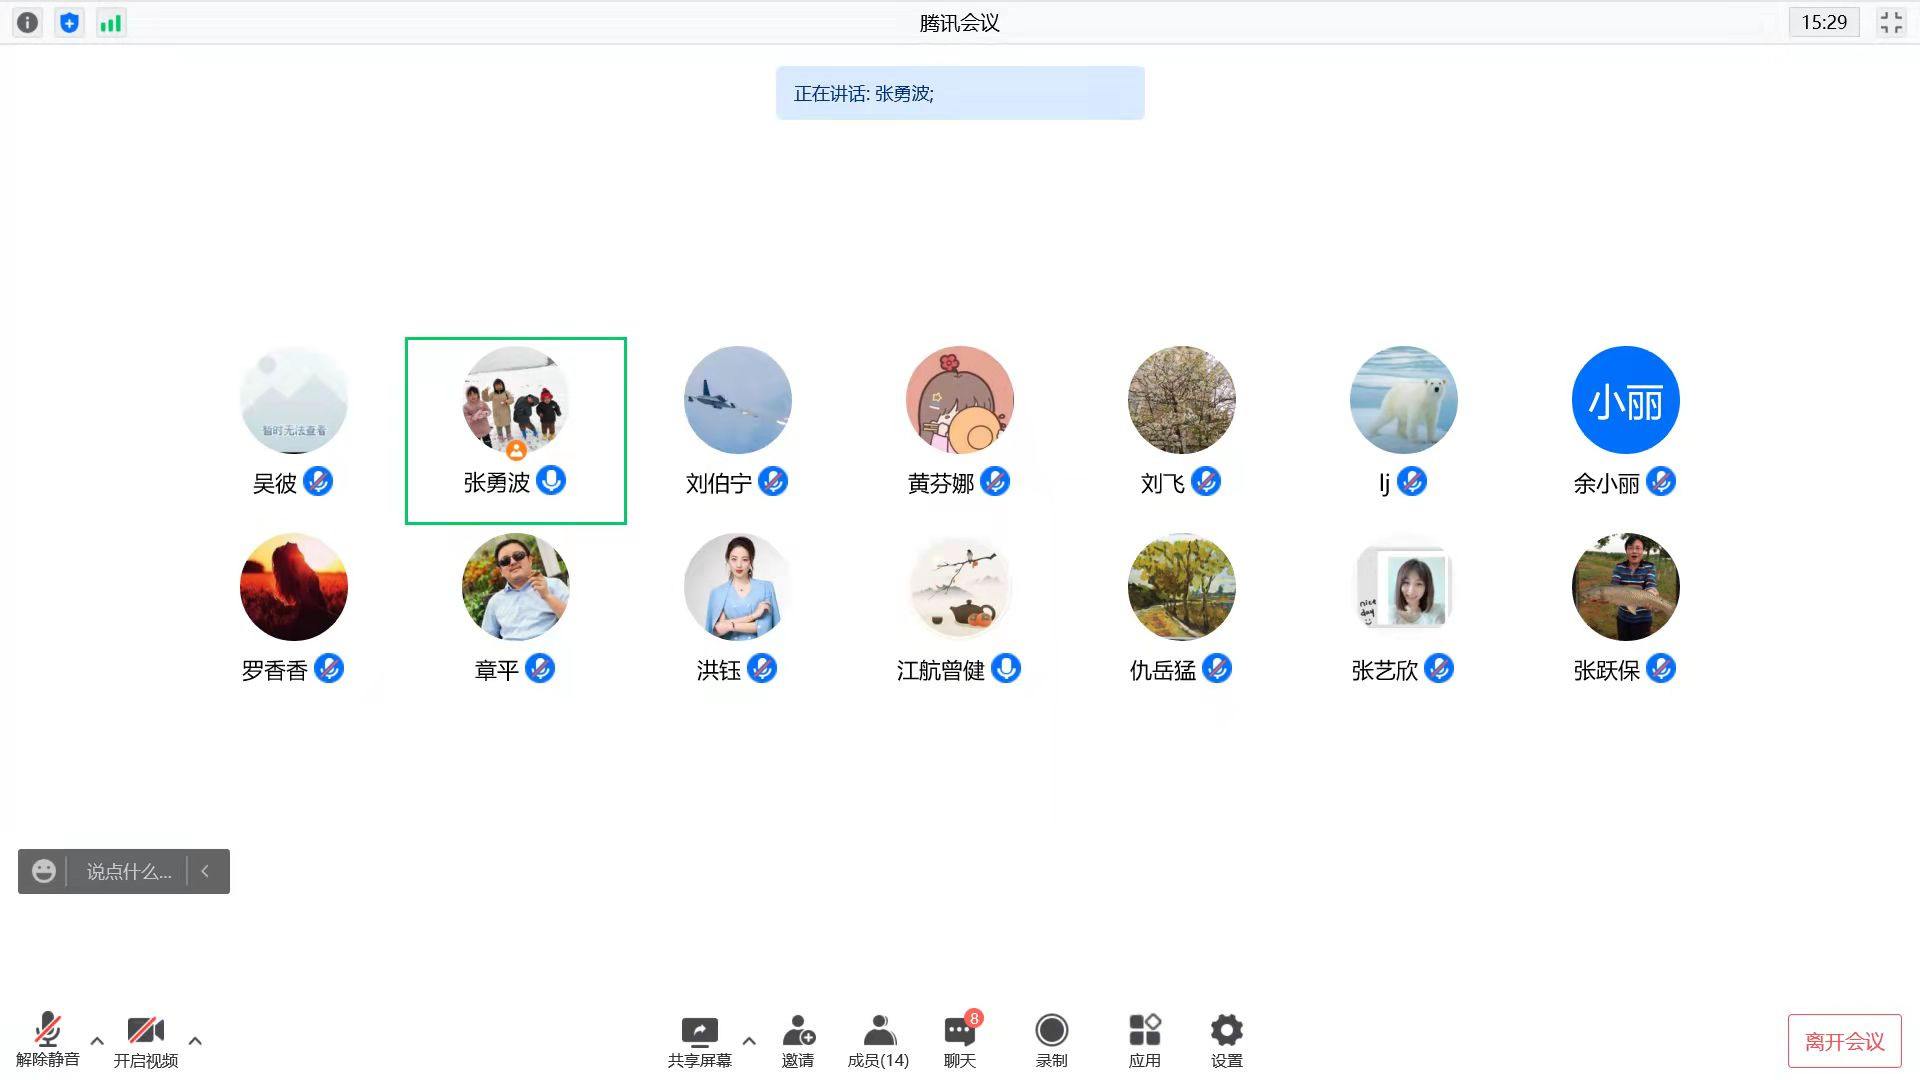
Task: Exit full-screen mode icon
Action: [x=1890, y=22]
